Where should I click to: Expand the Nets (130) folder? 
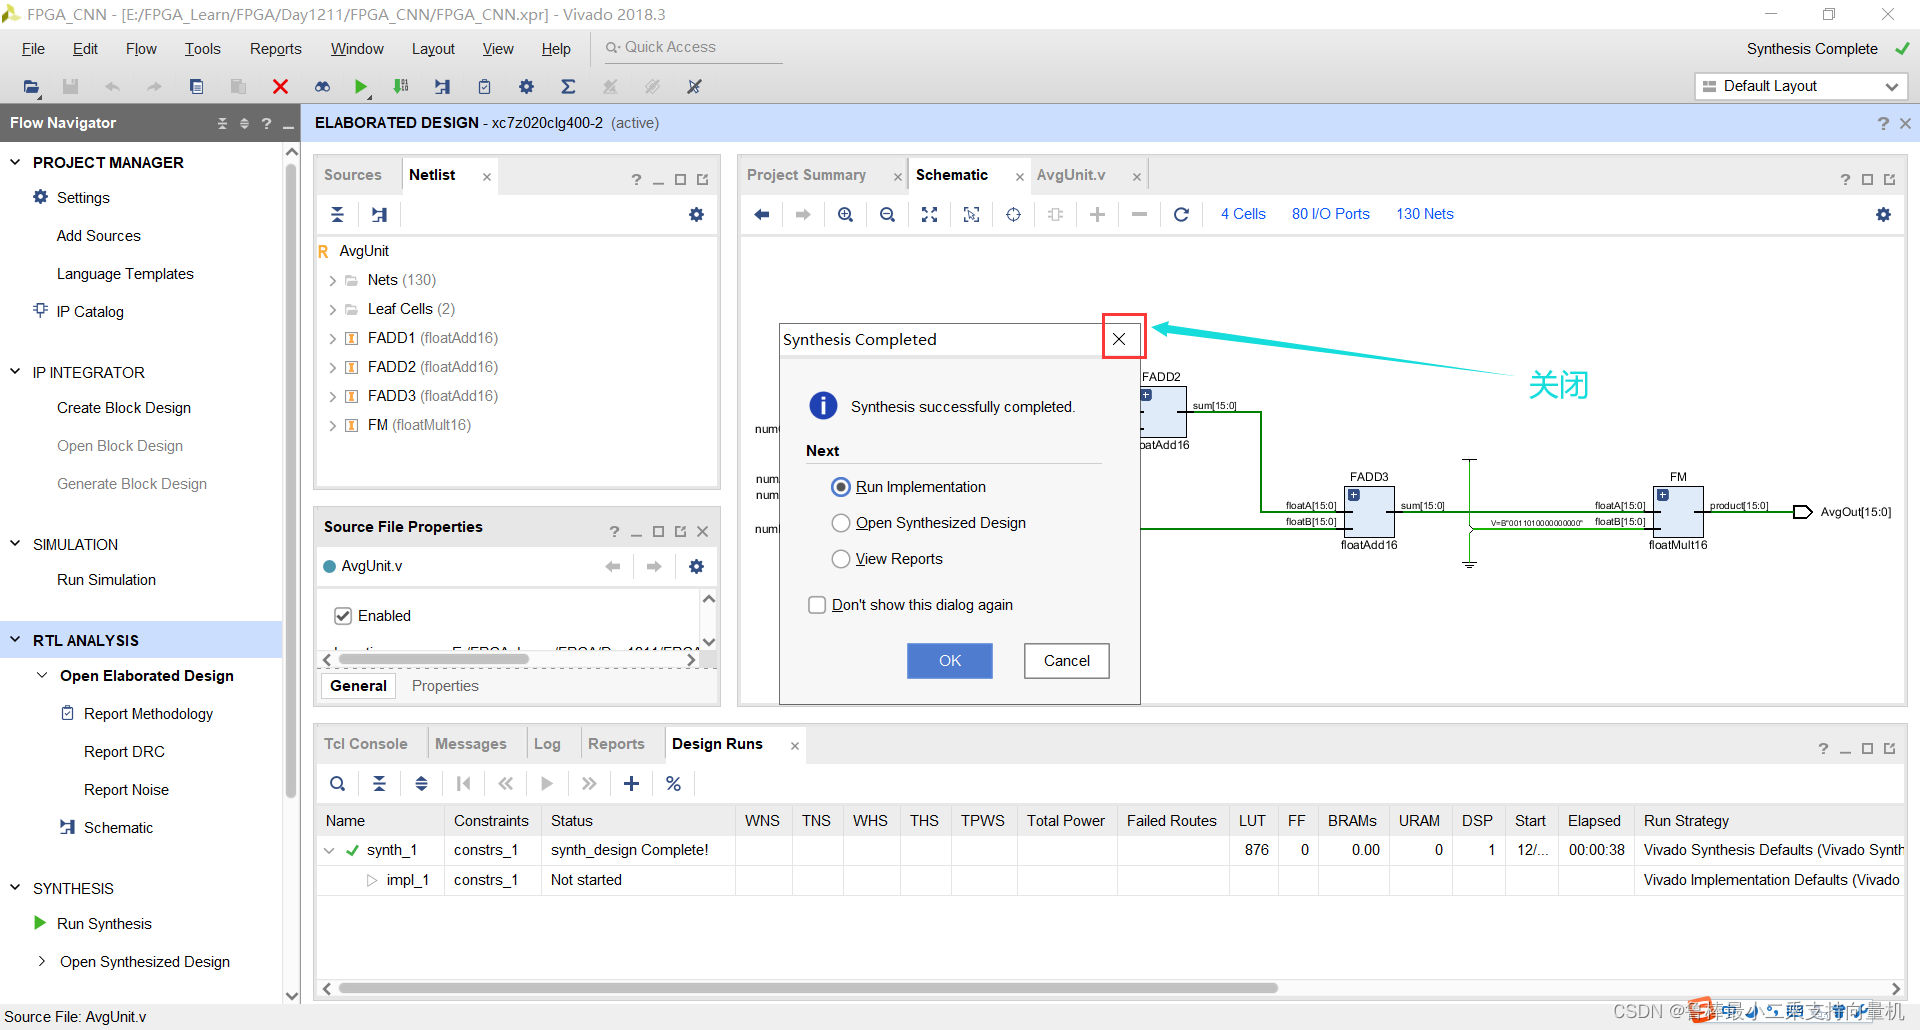pos(333,281)
